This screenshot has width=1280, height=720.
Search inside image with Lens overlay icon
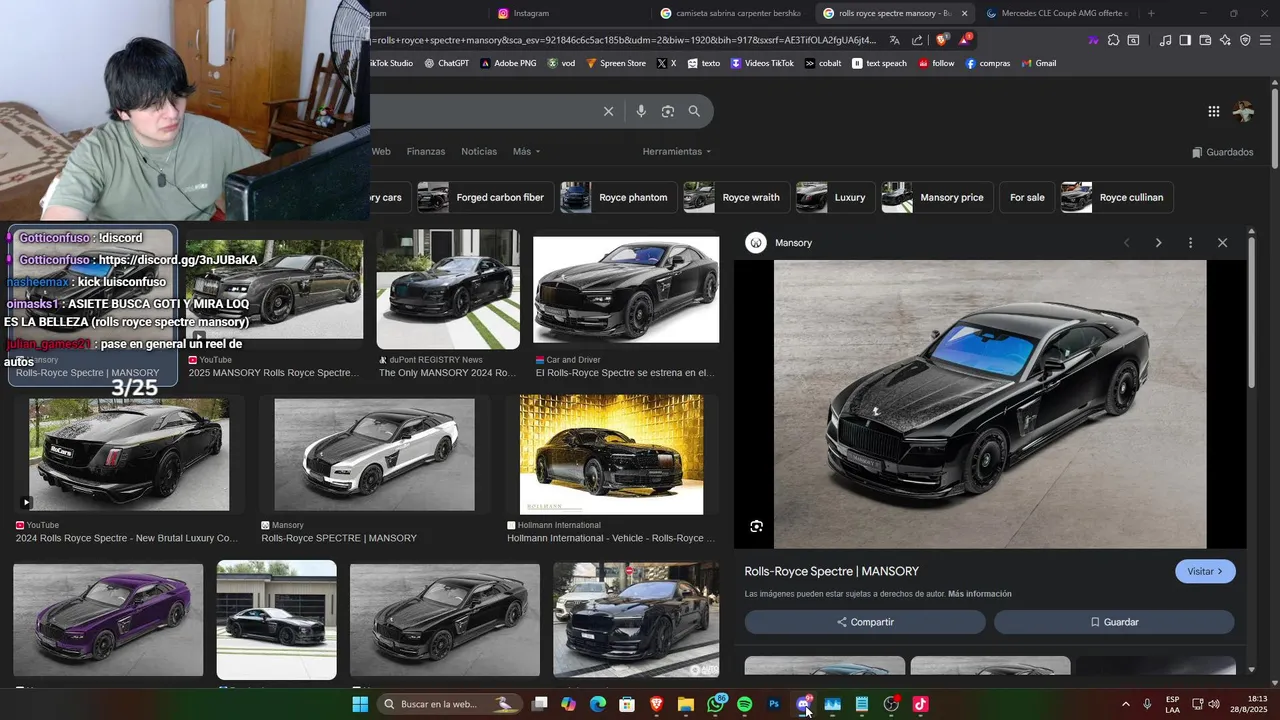[x=757, y=526]
